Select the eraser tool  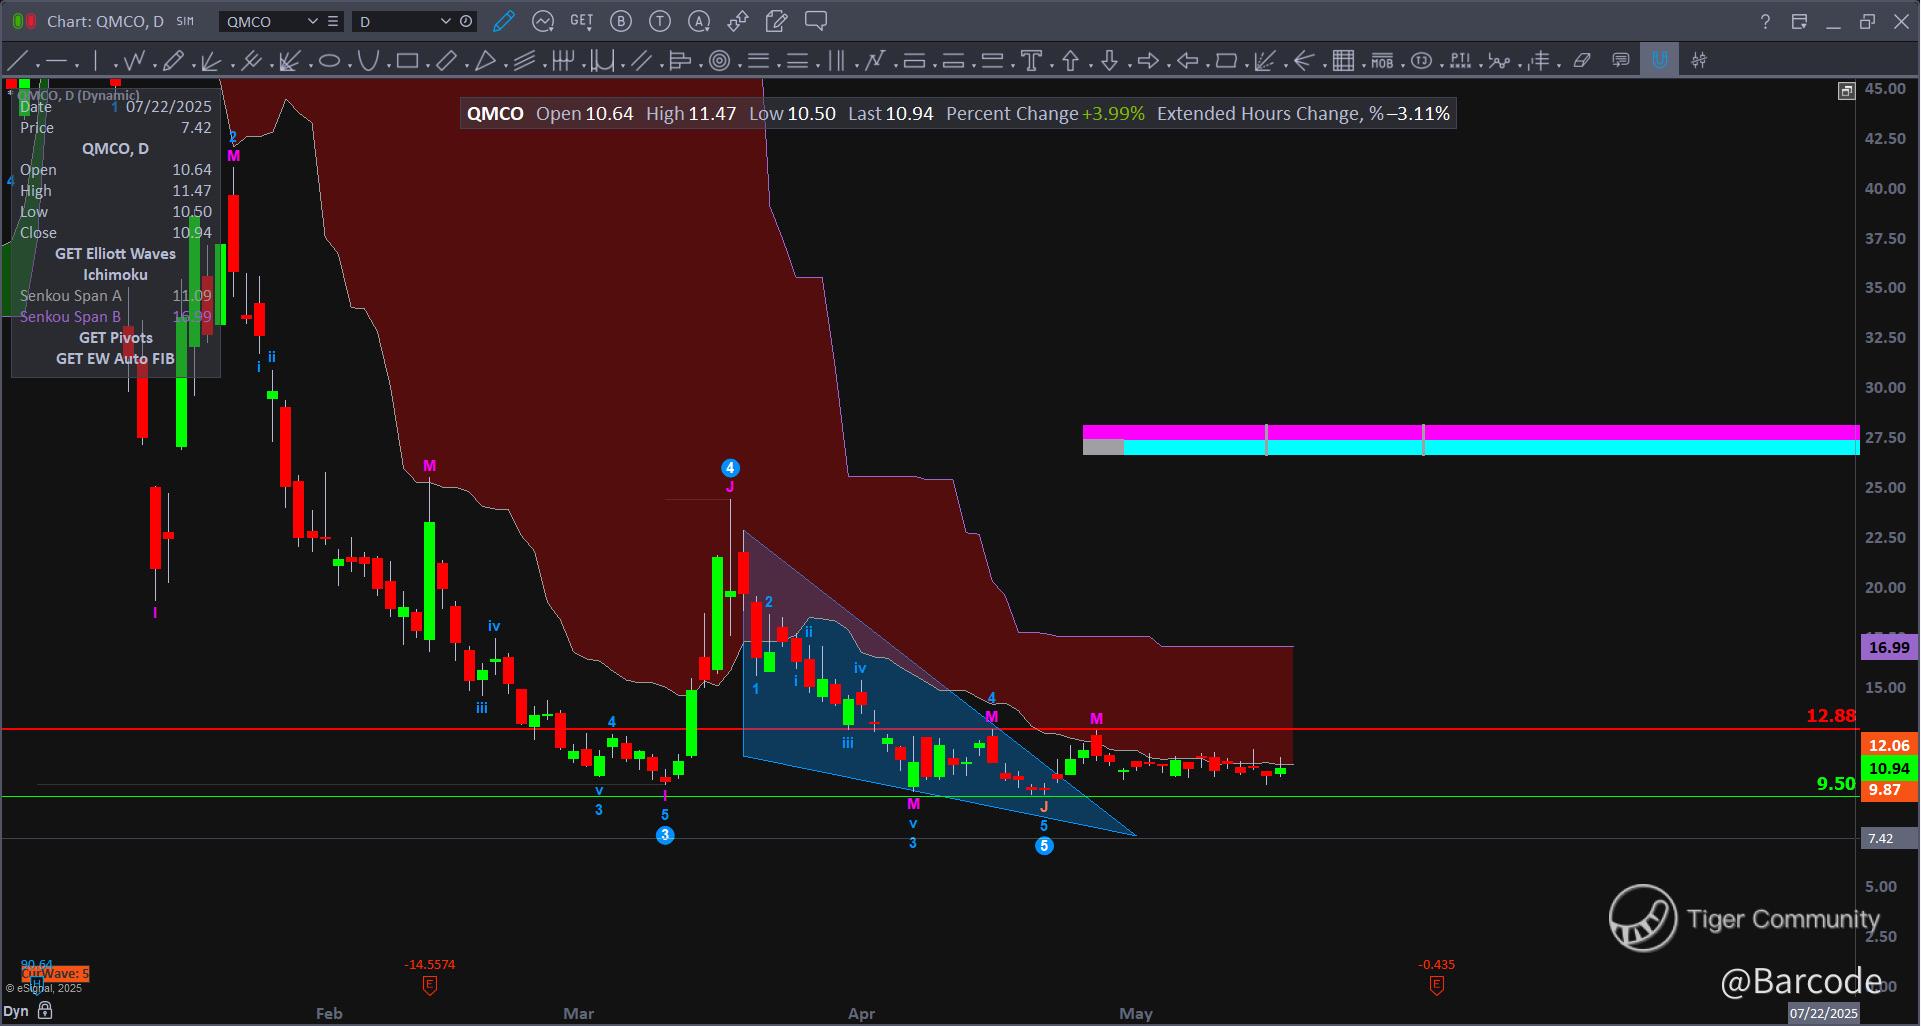click(1582, 61)
